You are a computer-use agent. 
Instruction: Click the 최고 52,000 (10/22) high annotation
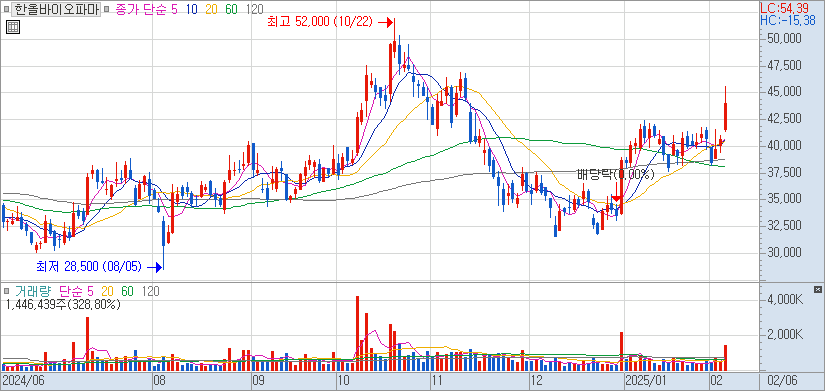320,22
